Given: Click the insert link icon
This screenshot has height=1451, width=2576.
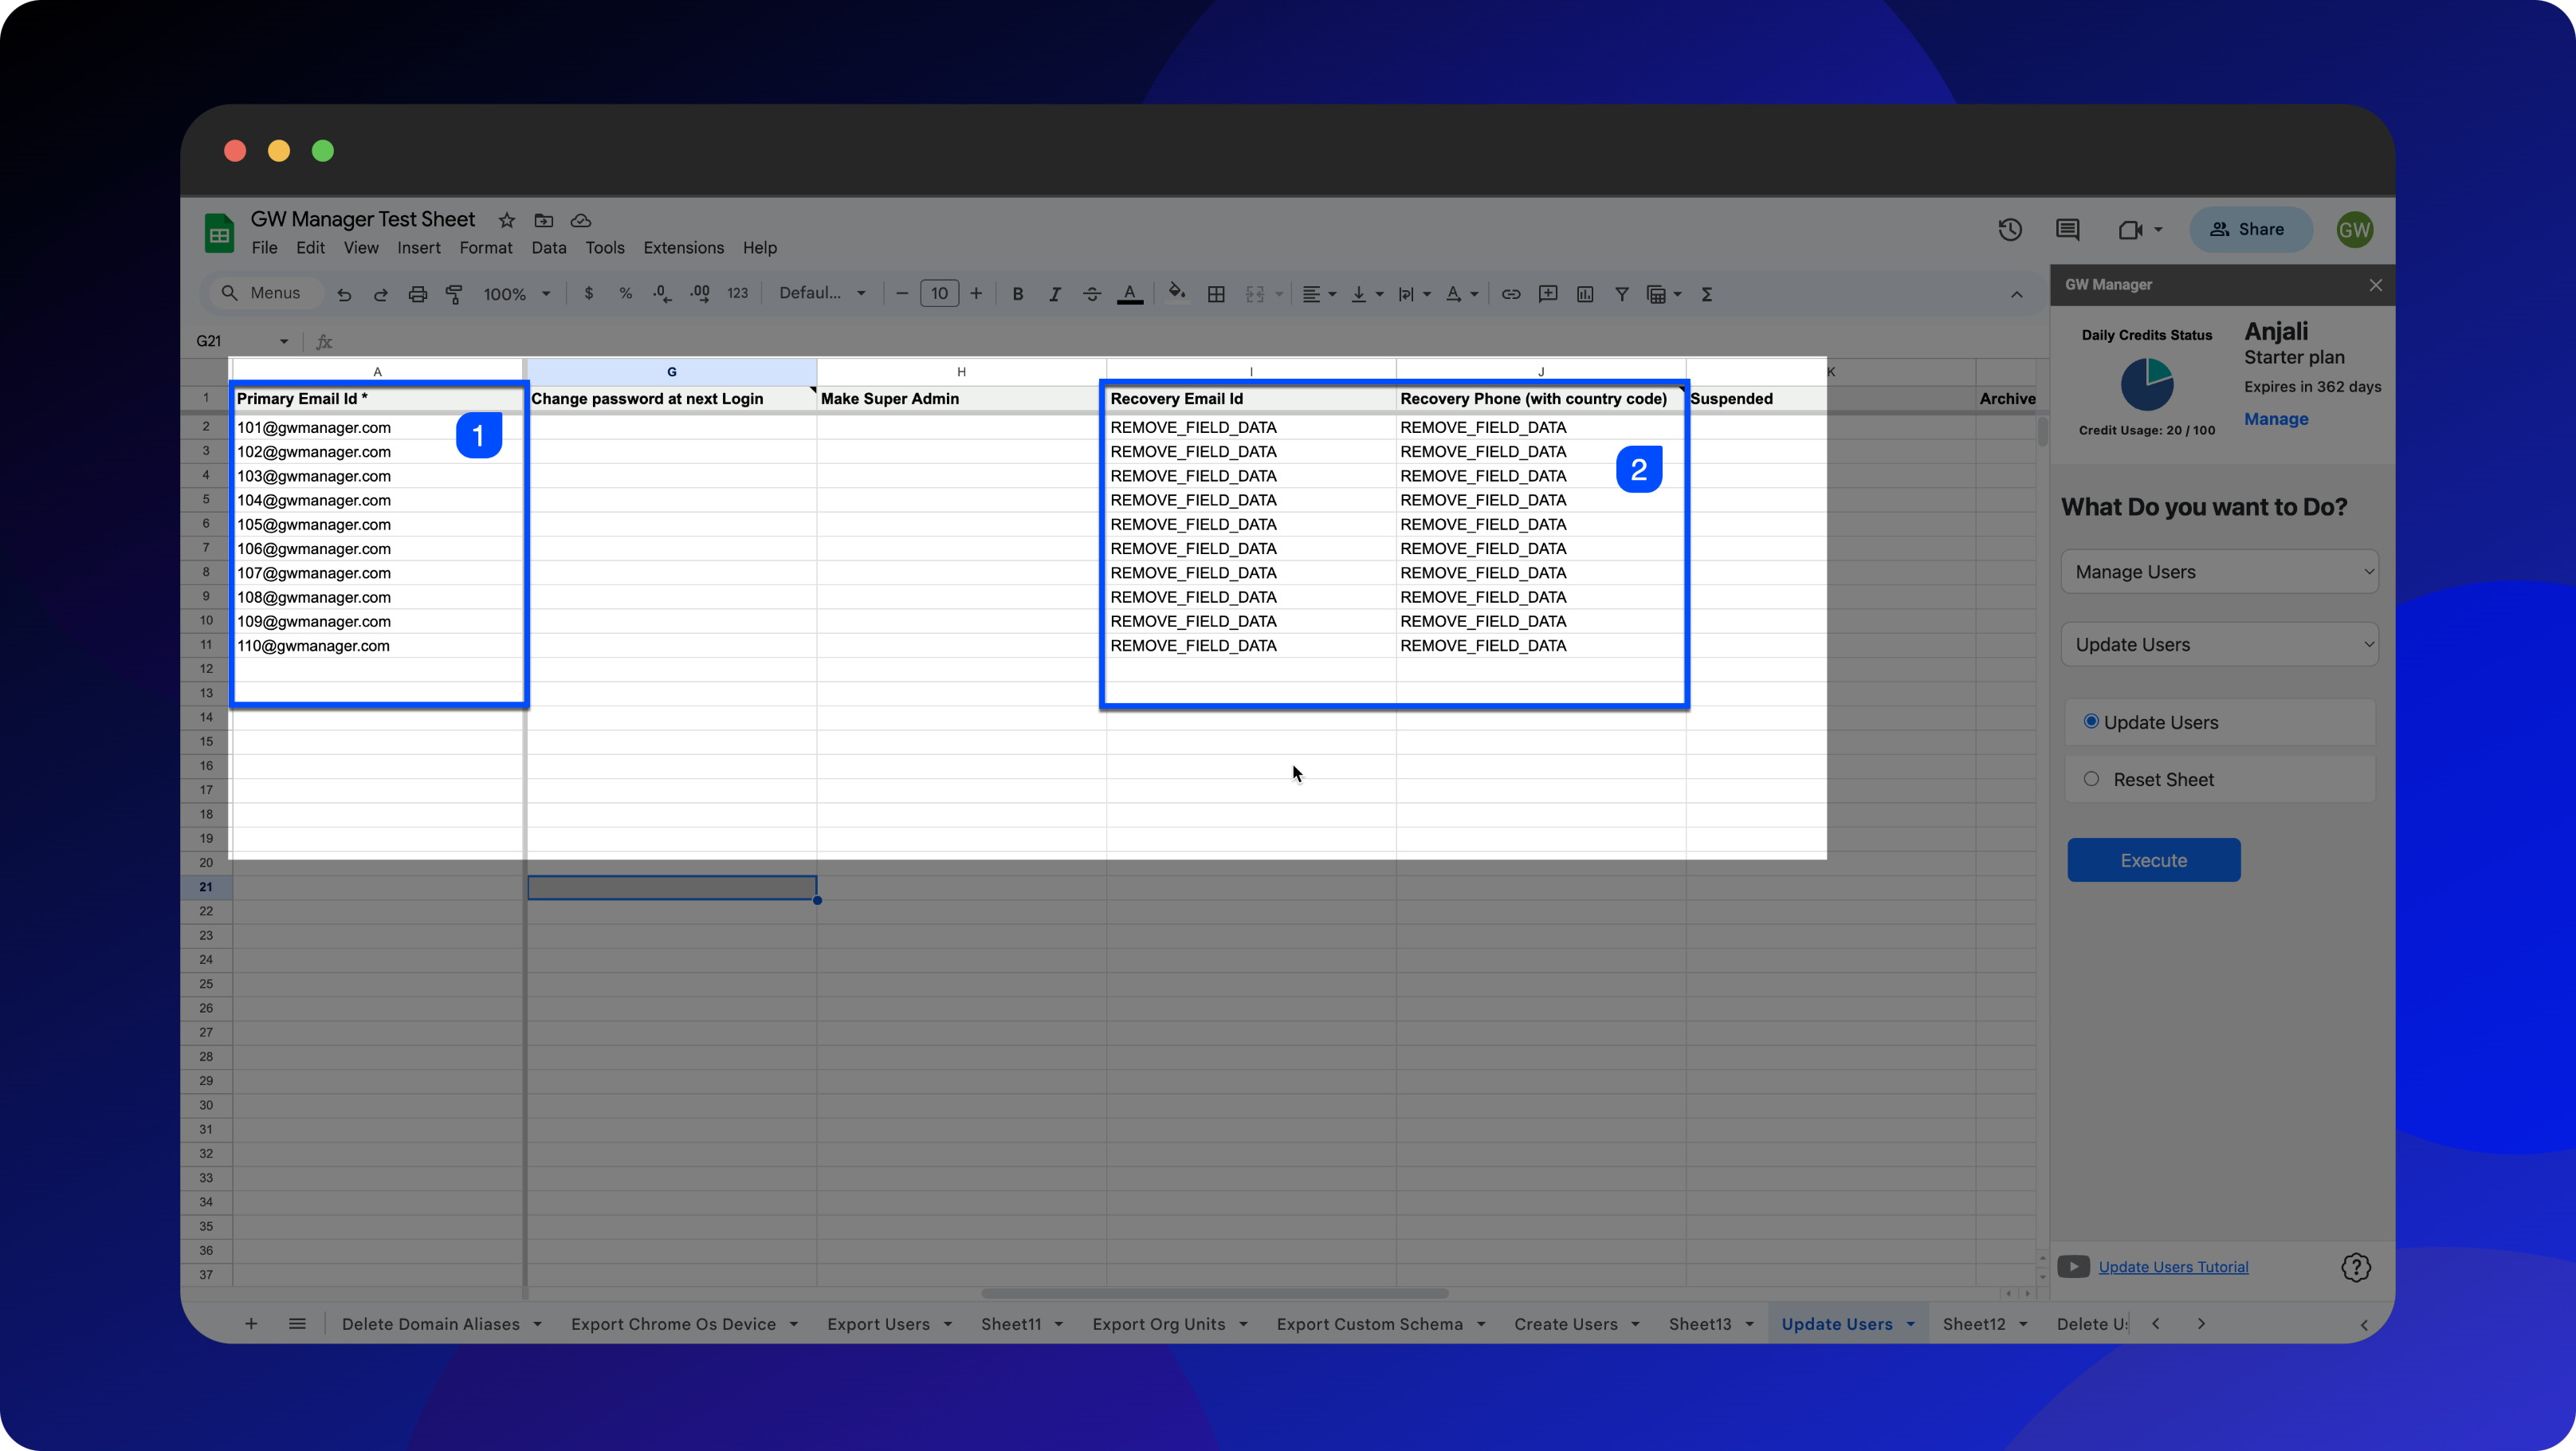Looking at the screenshot, I should tap(1511, 294).
